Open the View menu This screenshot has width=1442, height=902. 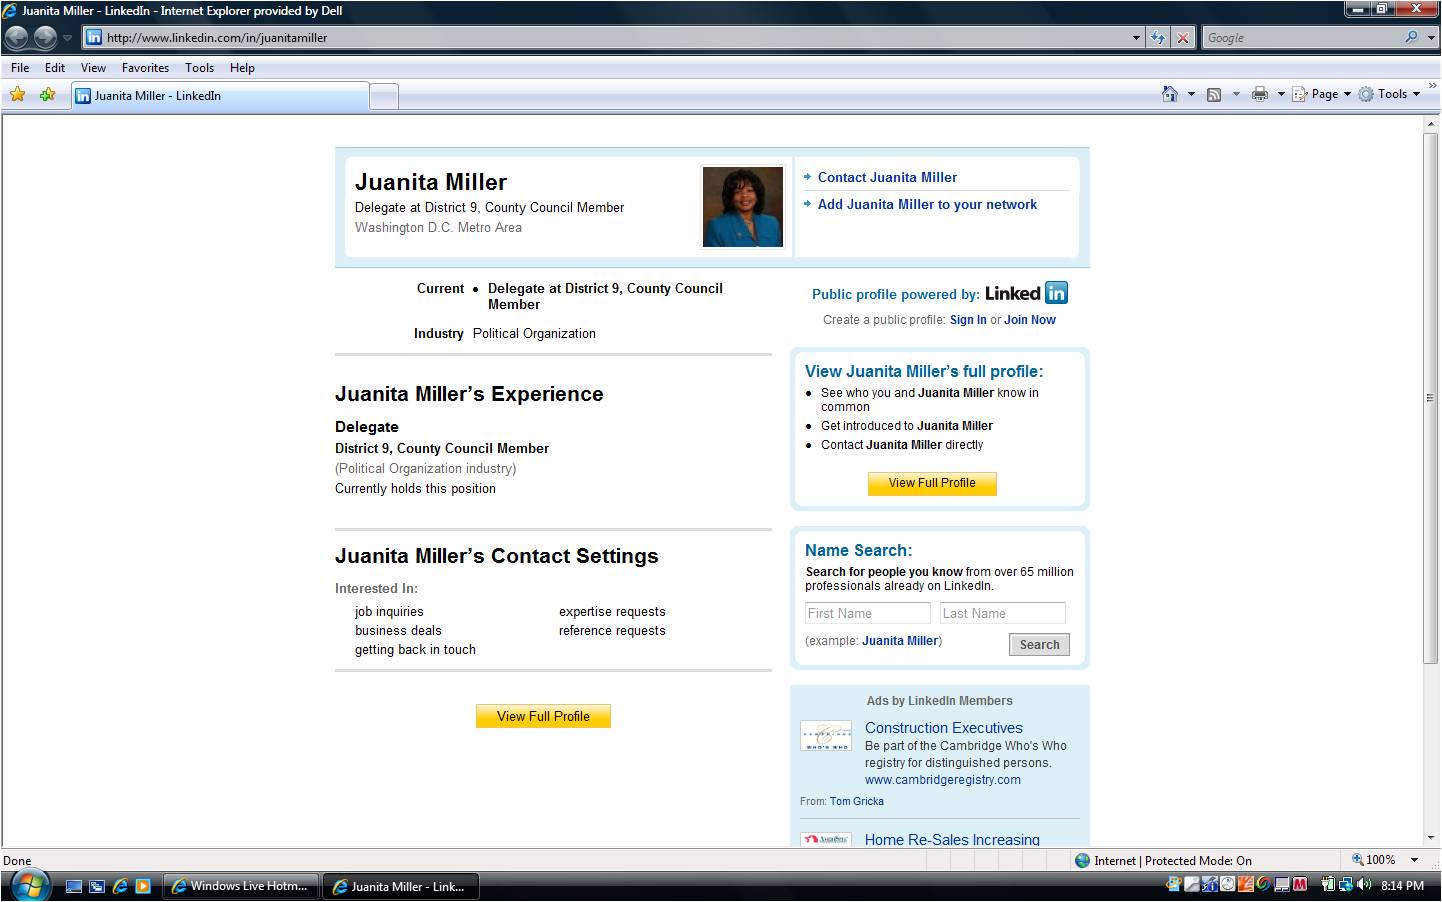pos(93,68)
